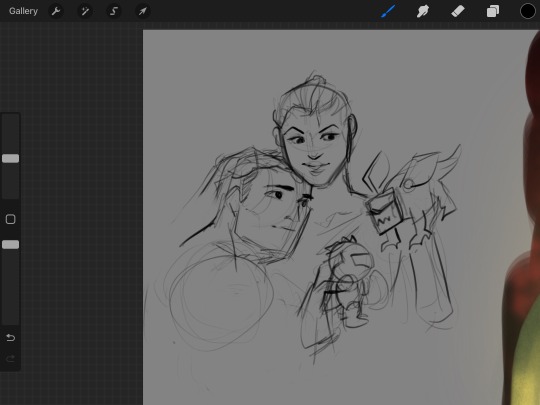This screenshot has width=540, height=405.
Task: Open the Actions wrench menu
Action: 56,11
